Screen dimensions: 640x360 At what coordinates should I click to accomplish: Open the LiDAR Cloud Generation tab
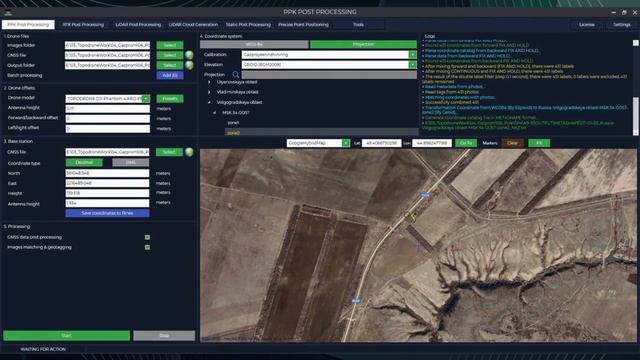193,24
